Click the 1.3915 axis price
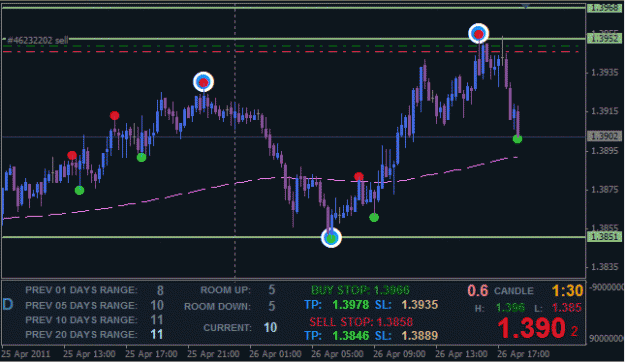The height and width of the screenshot is (362, 625). (605, 111)
